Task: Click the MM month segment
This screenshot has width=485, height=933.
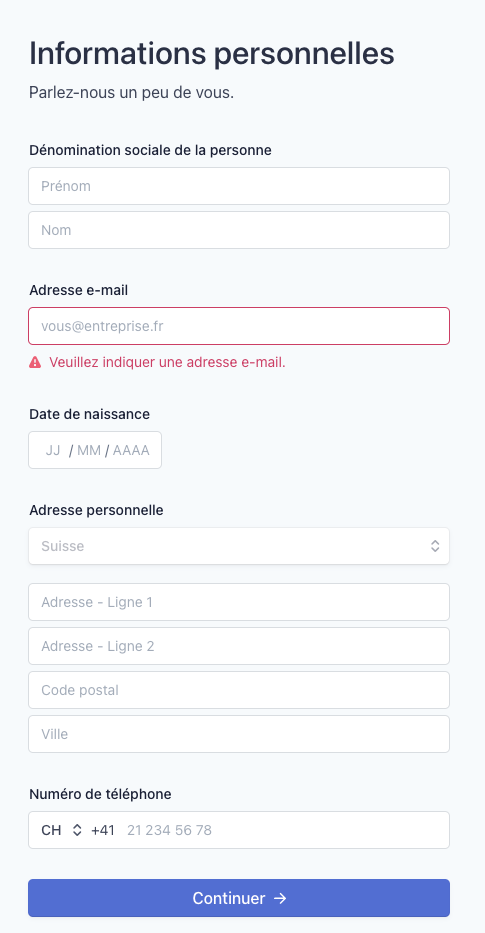Action: coord(89,450)
